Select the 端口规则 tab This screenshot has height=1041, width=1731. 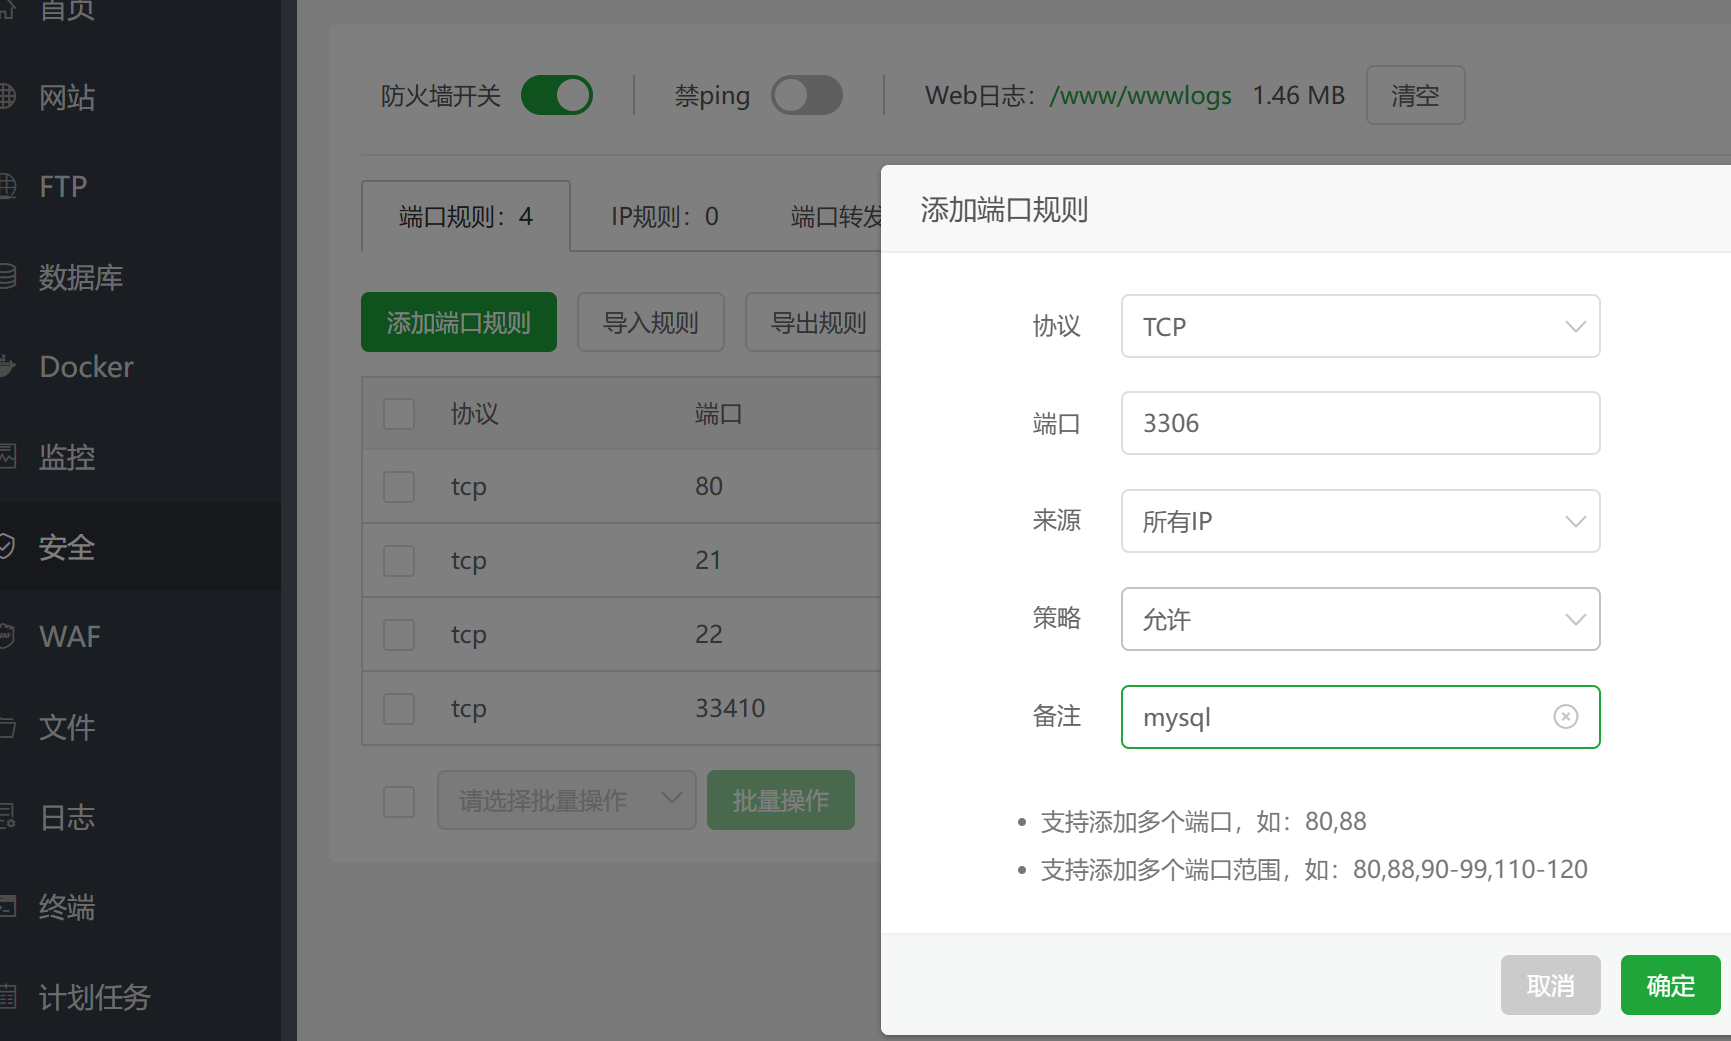tap(466, 216)
